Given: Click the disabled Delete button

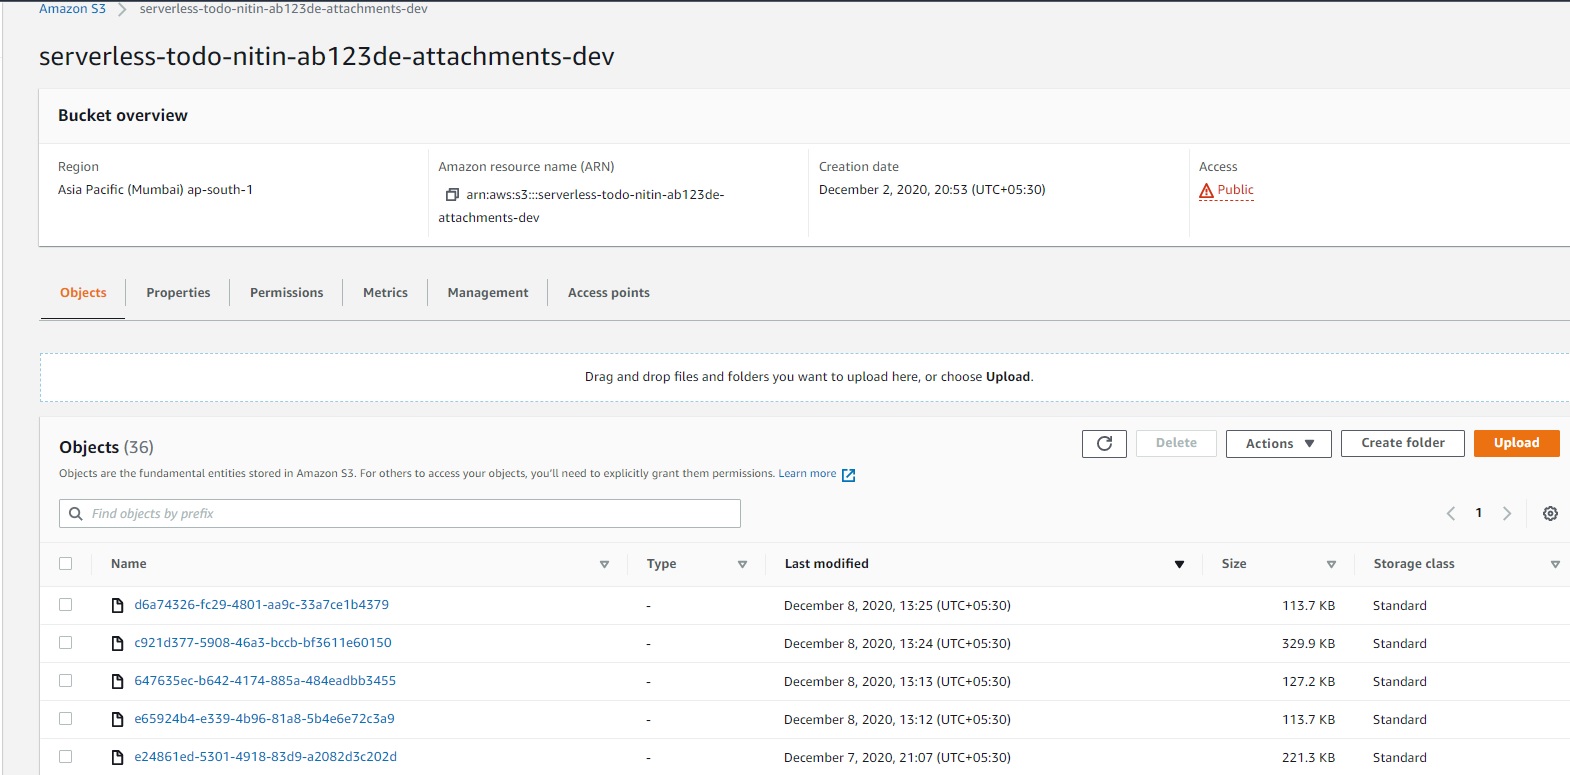Looking at the screenshot, I should 1176,443.
